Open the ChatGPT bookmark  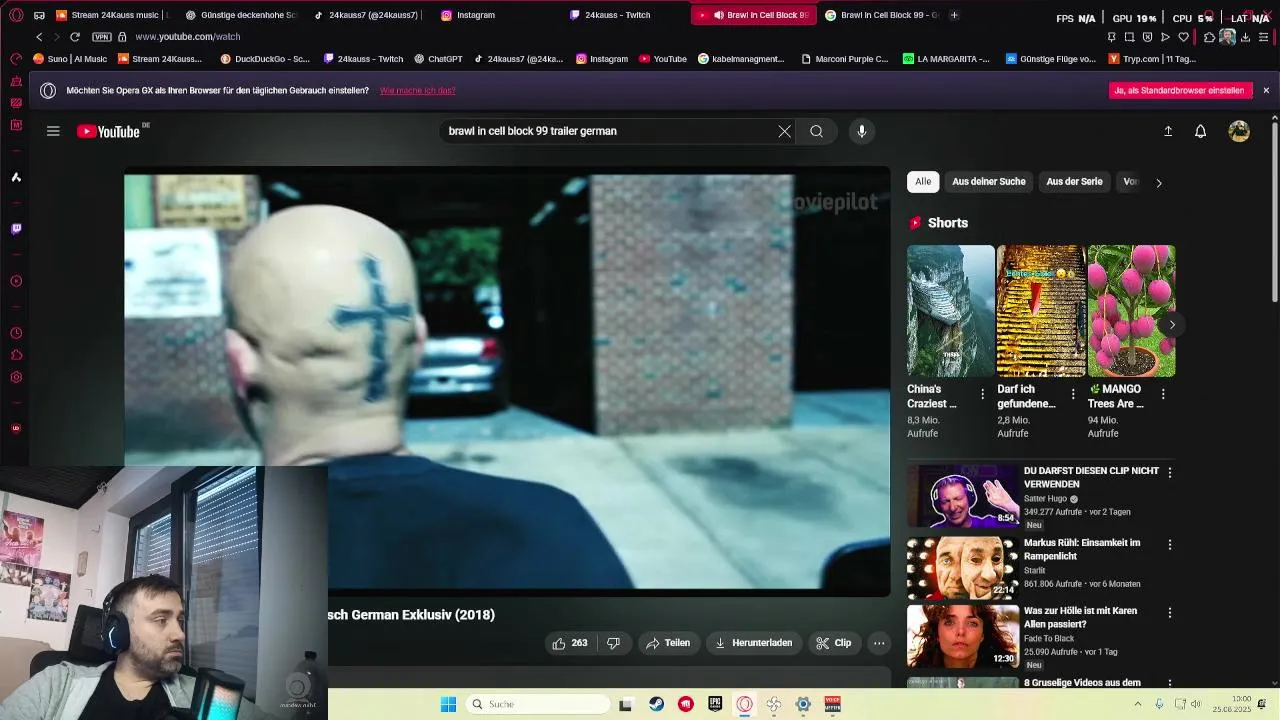click(438, 59)
